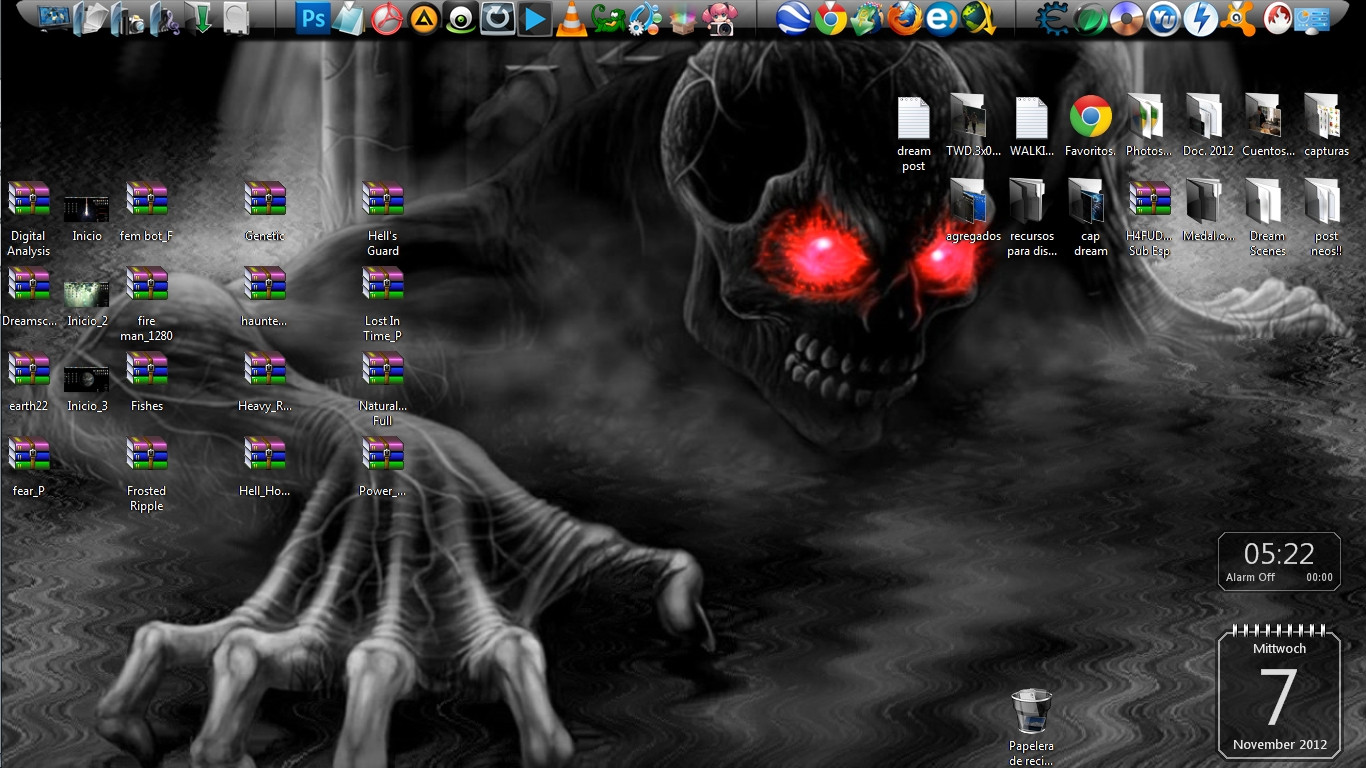Launch Mozilla Firefox from the dock
This screenshot has width=1366, height=768.
[x=904, y=18]
